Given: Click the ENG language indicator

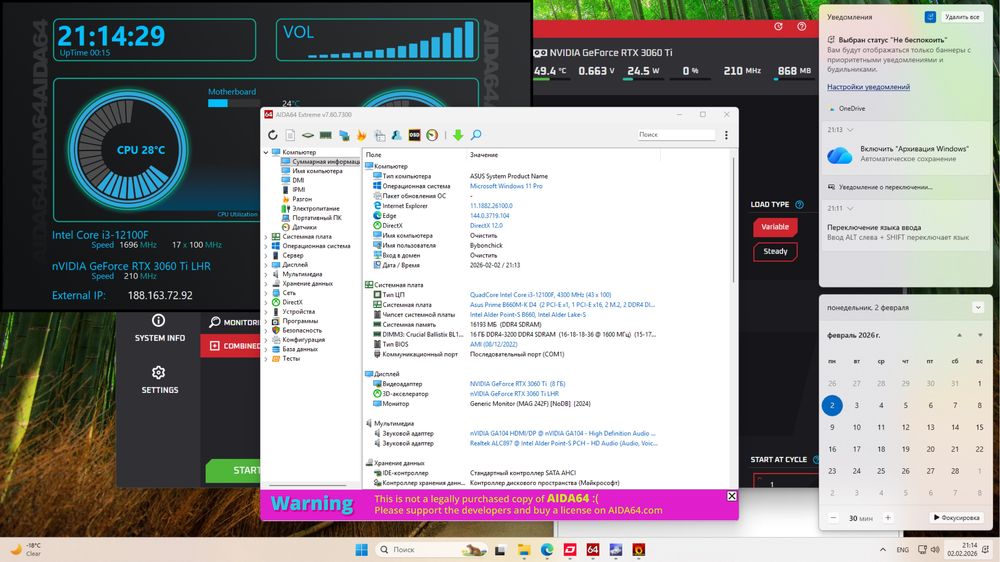Looking at the screenshot, I should click(x=902, y=550).
